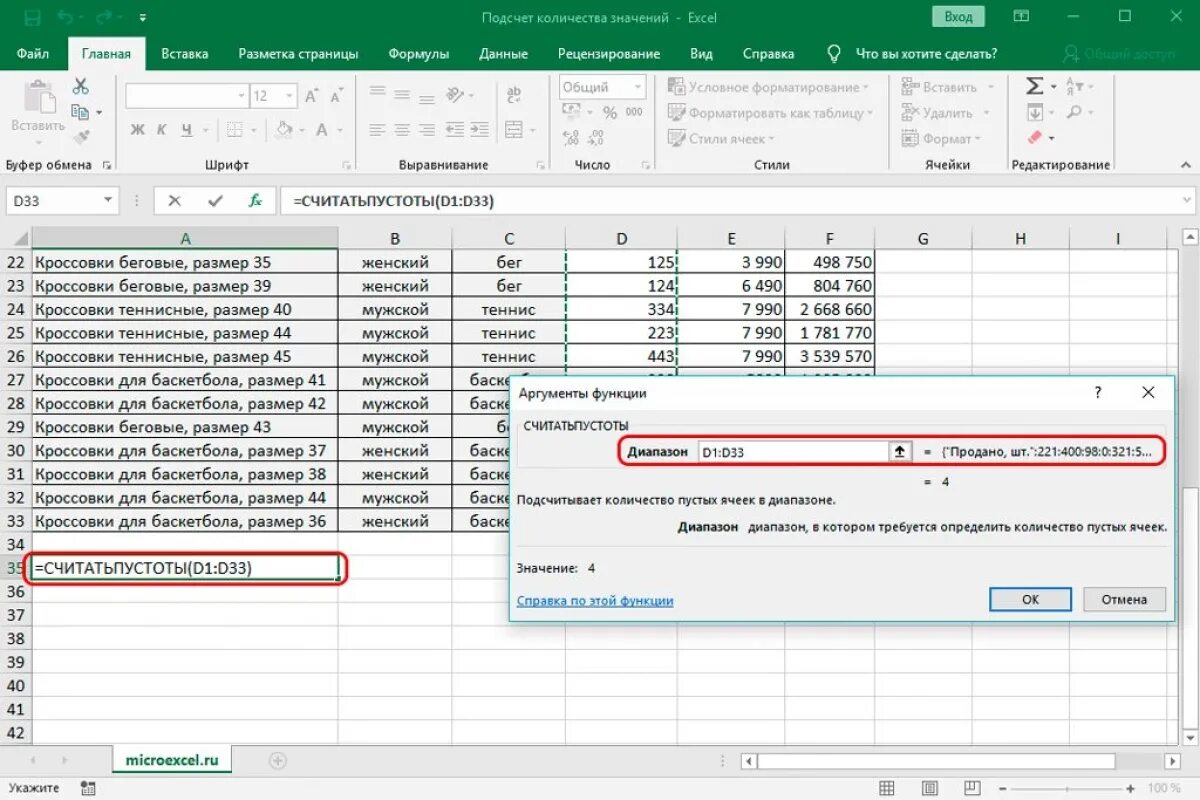Click the OK button in dialog

[1031, 599]
